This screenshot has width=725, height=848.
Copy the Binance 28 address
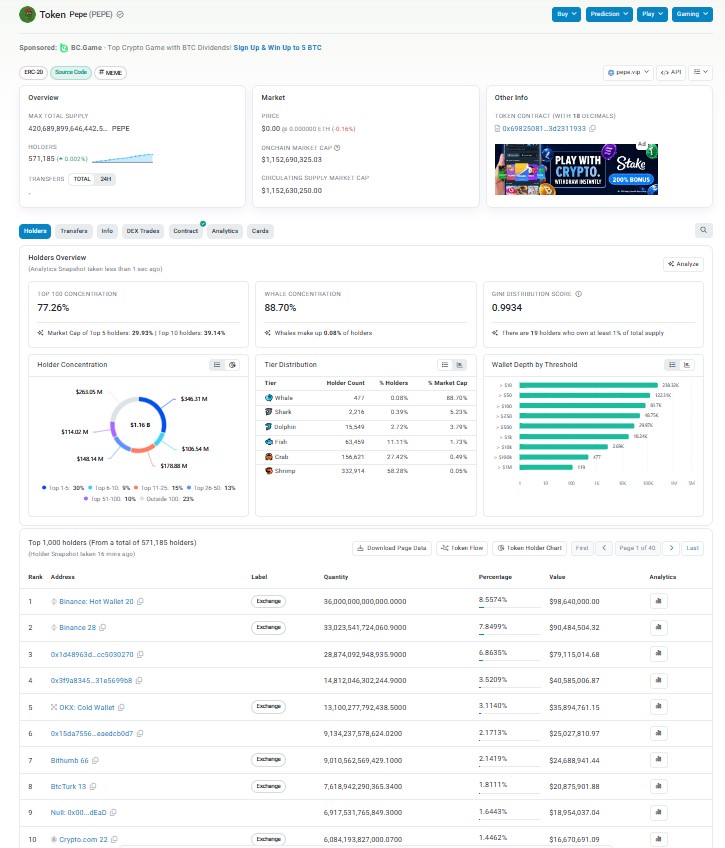point(103,627)
